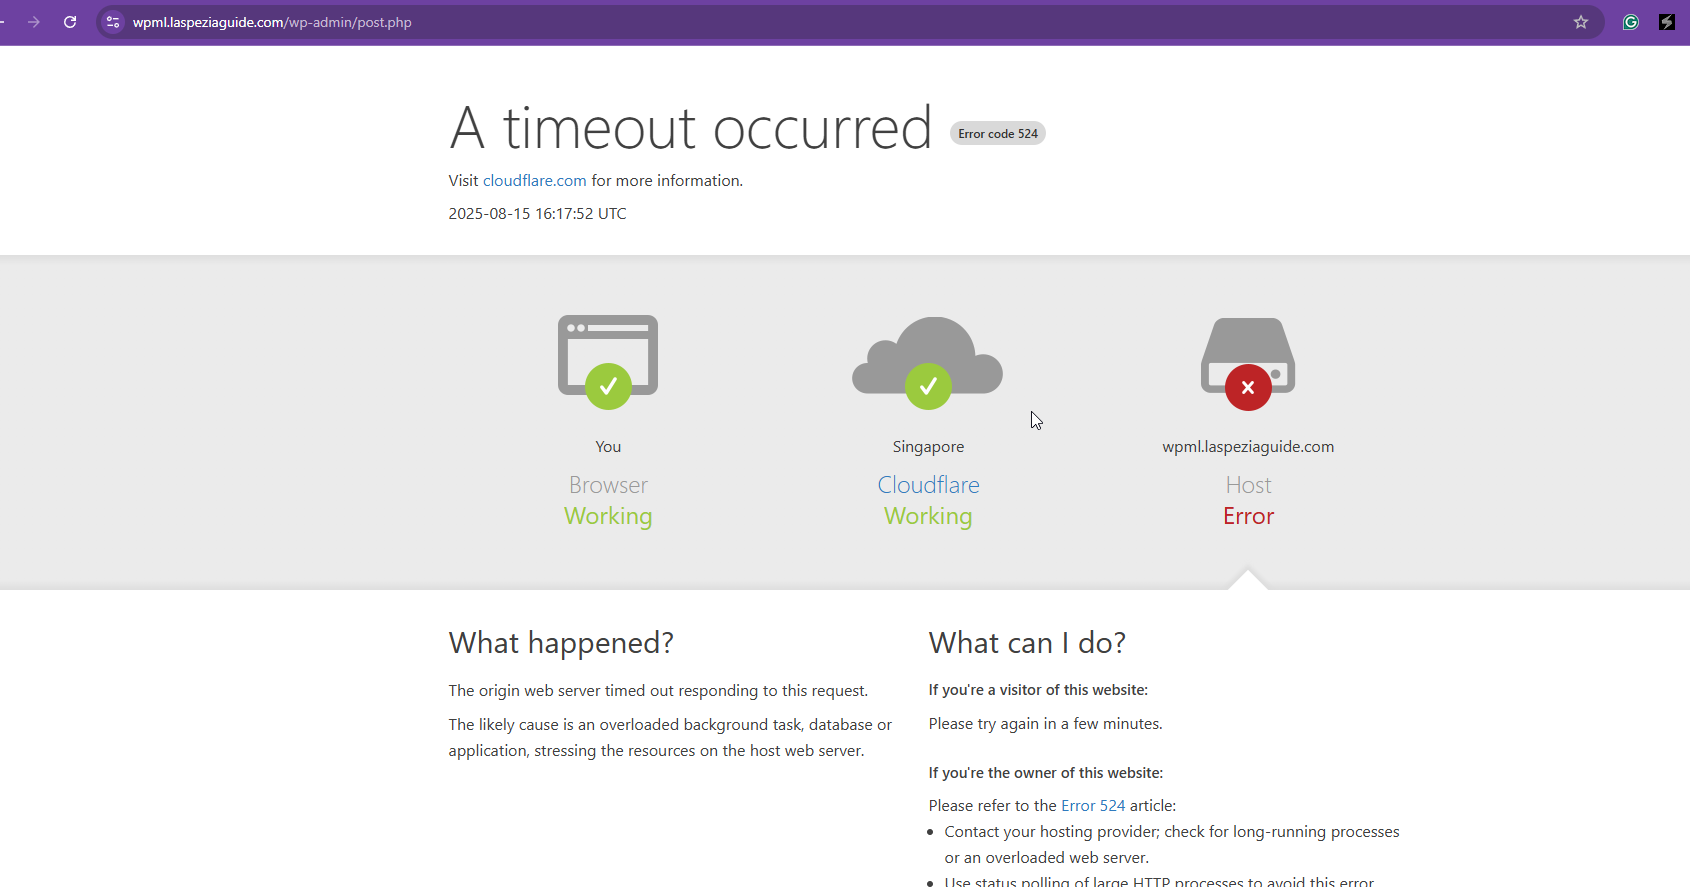The image size is (1690, 887).
Task: Open the Error 524 article link
Action: coord(1093,806)
